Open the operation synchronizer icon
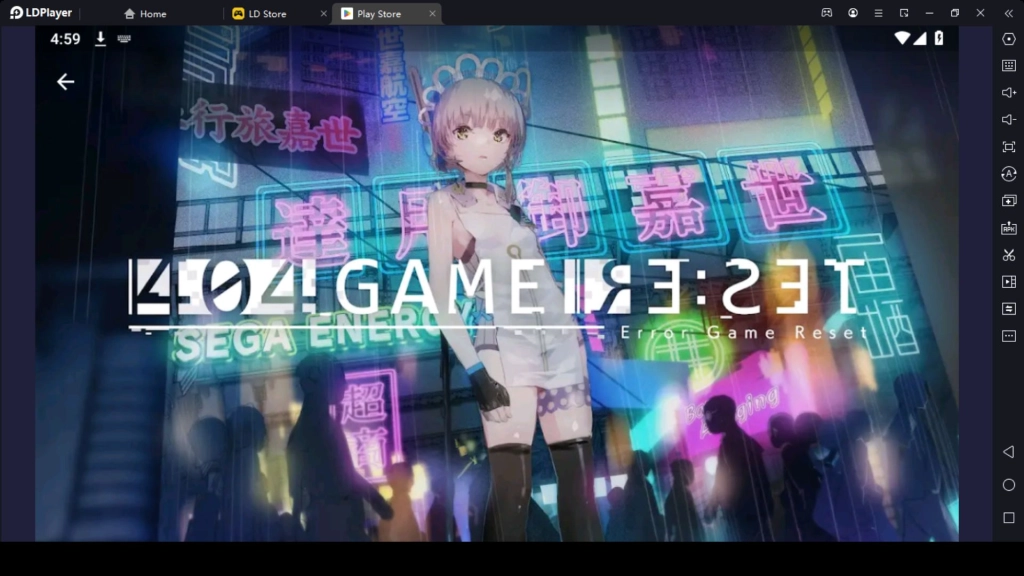 point(1008,309)
